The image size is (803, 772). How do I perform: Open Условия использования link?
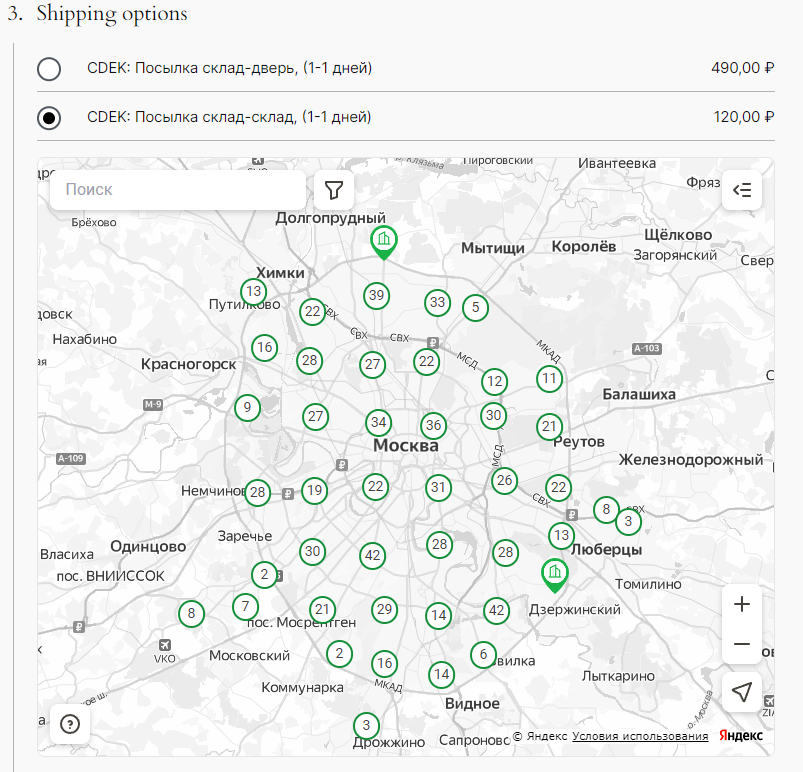coord(640,736)
